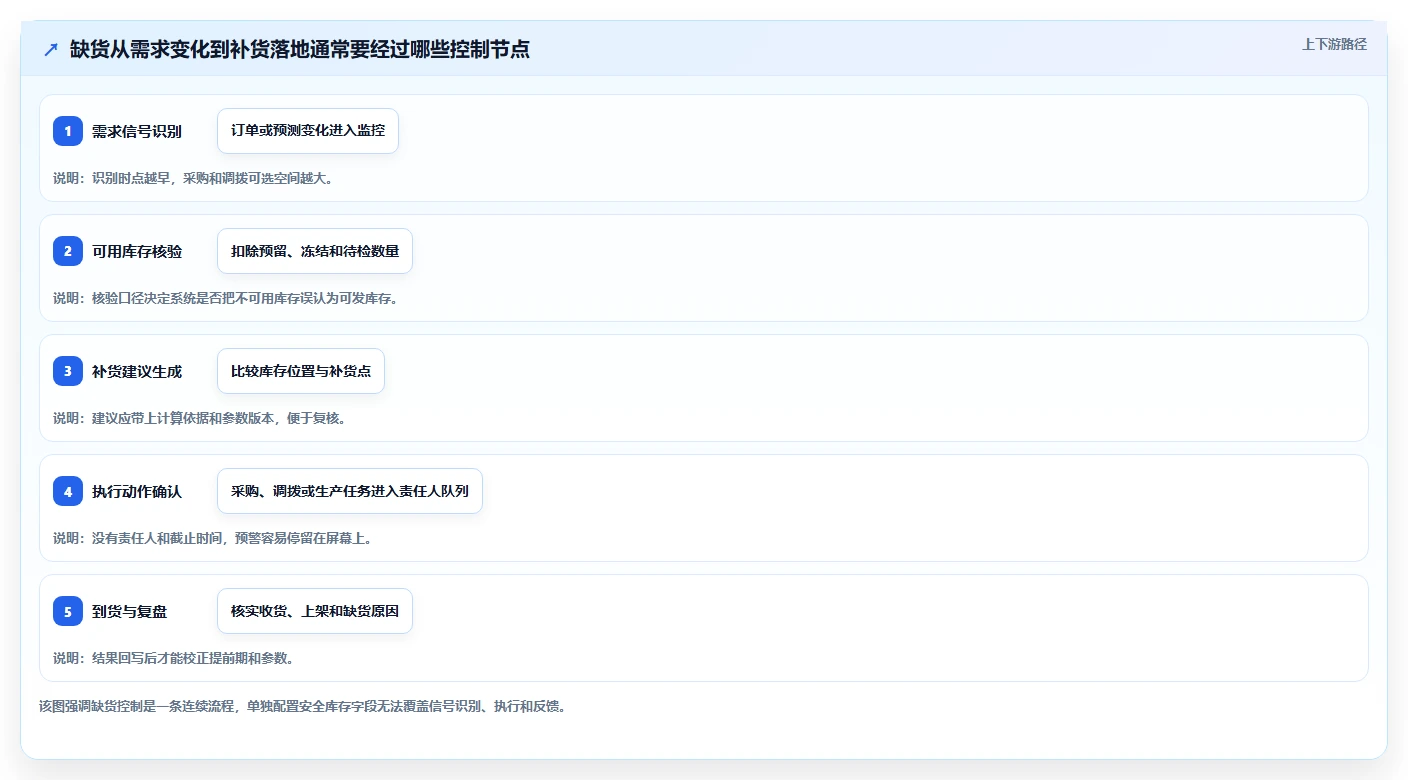Click the note 结果回写后才能校正提前期和参数
The image size is (1408, 780).
point(173,658)
